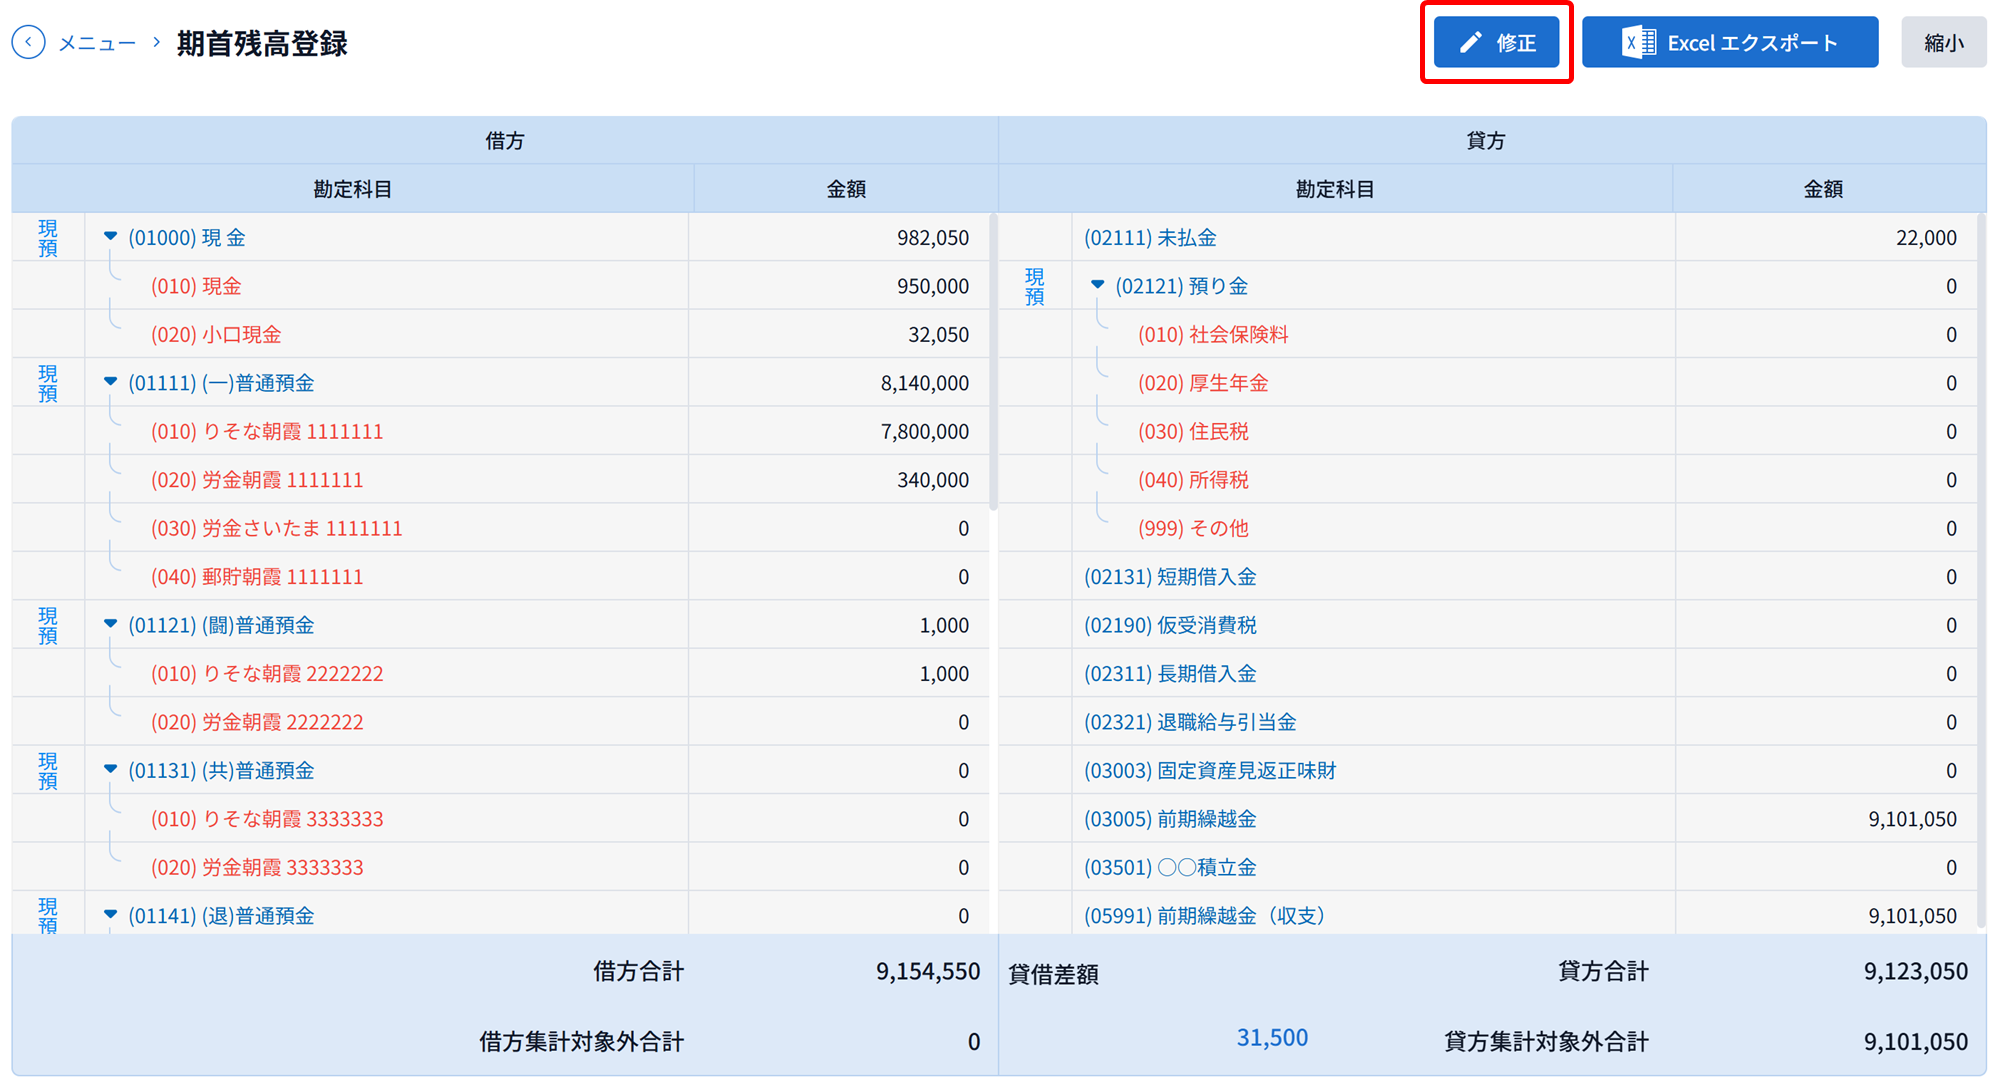Select the (020) 小口現金 sub-account

pyautogui.click(x=216, y=334)
